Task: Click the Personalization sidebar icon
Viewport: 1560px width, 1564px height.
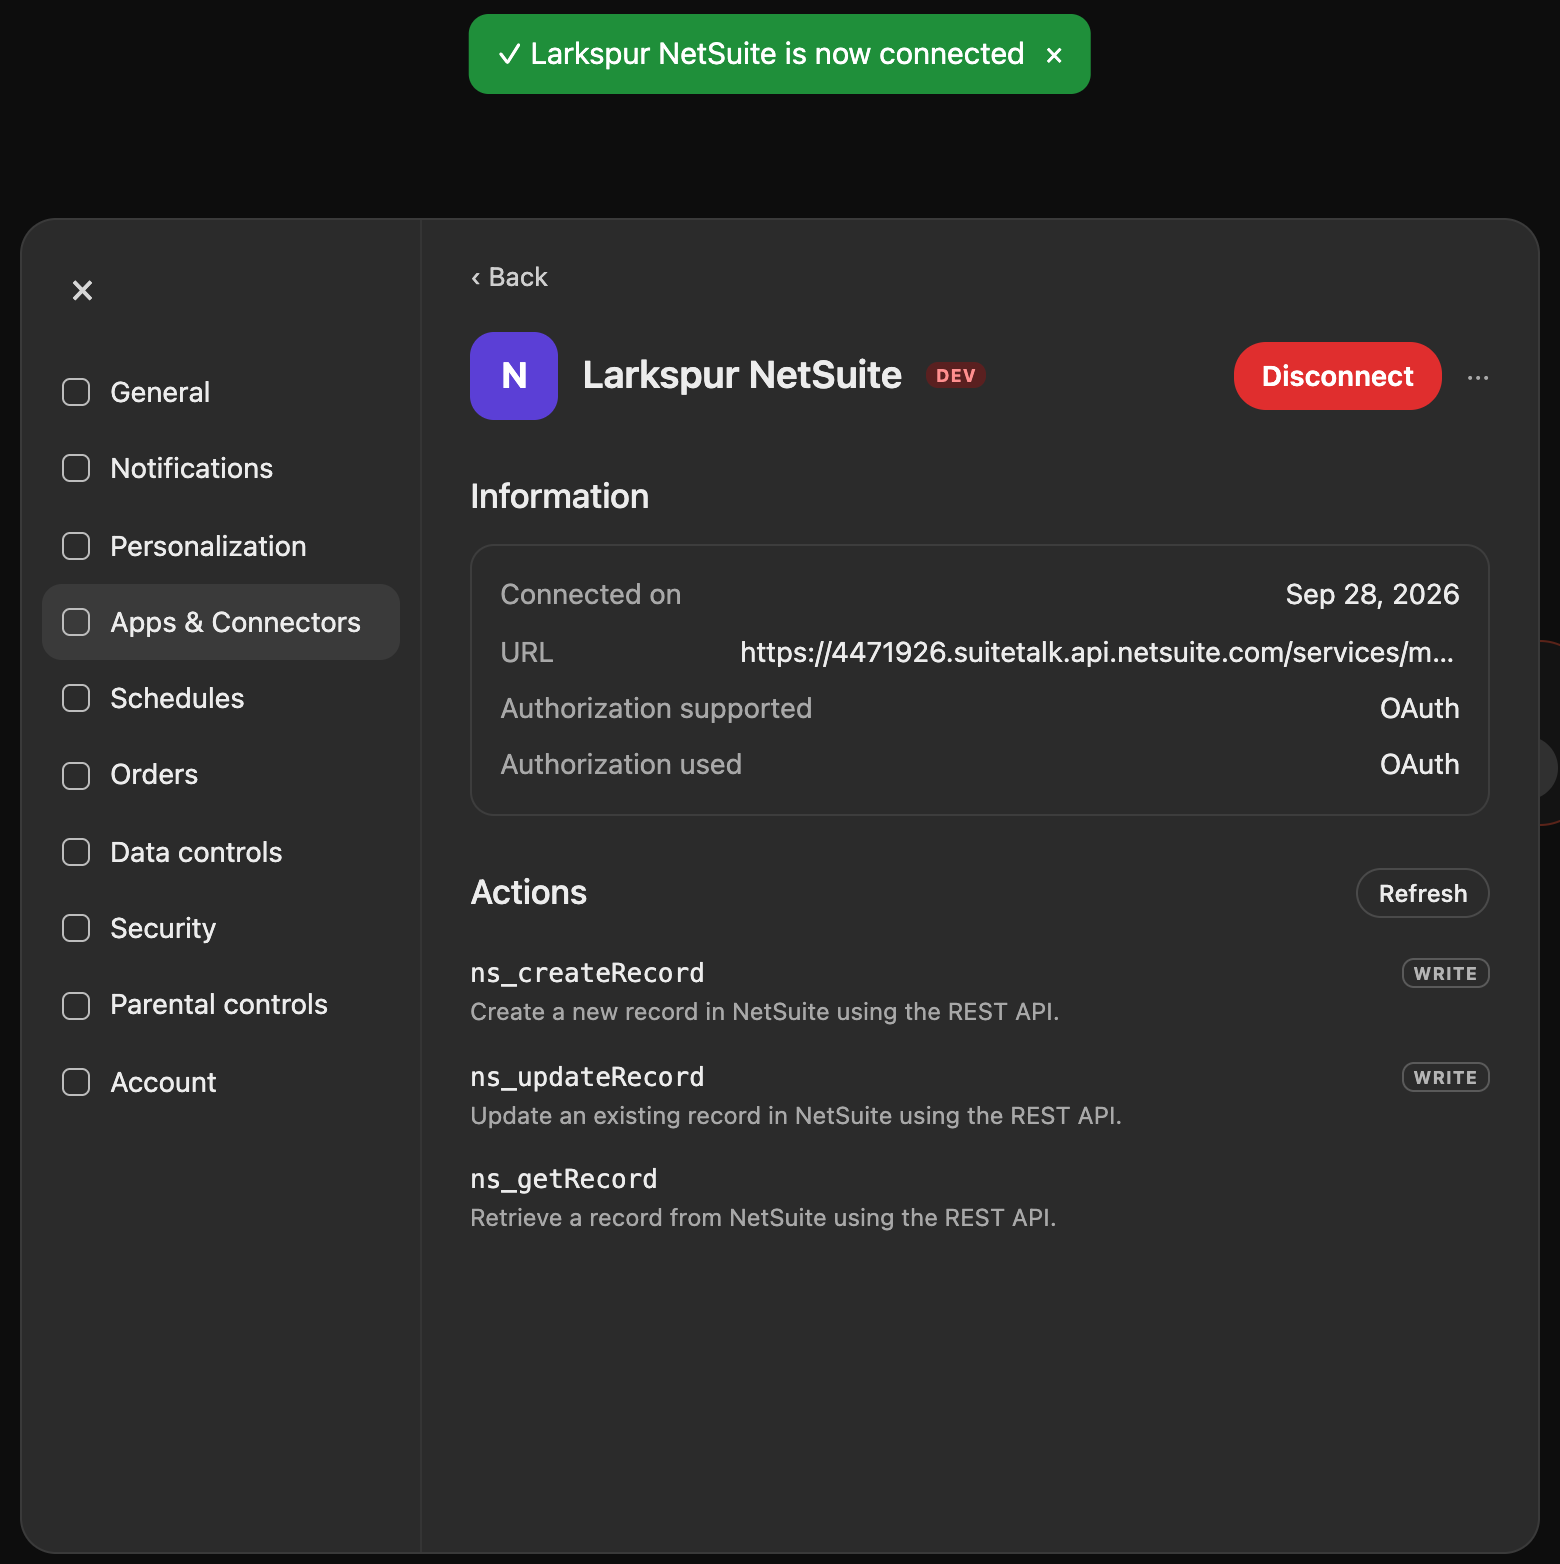Action: coord(76,546)
